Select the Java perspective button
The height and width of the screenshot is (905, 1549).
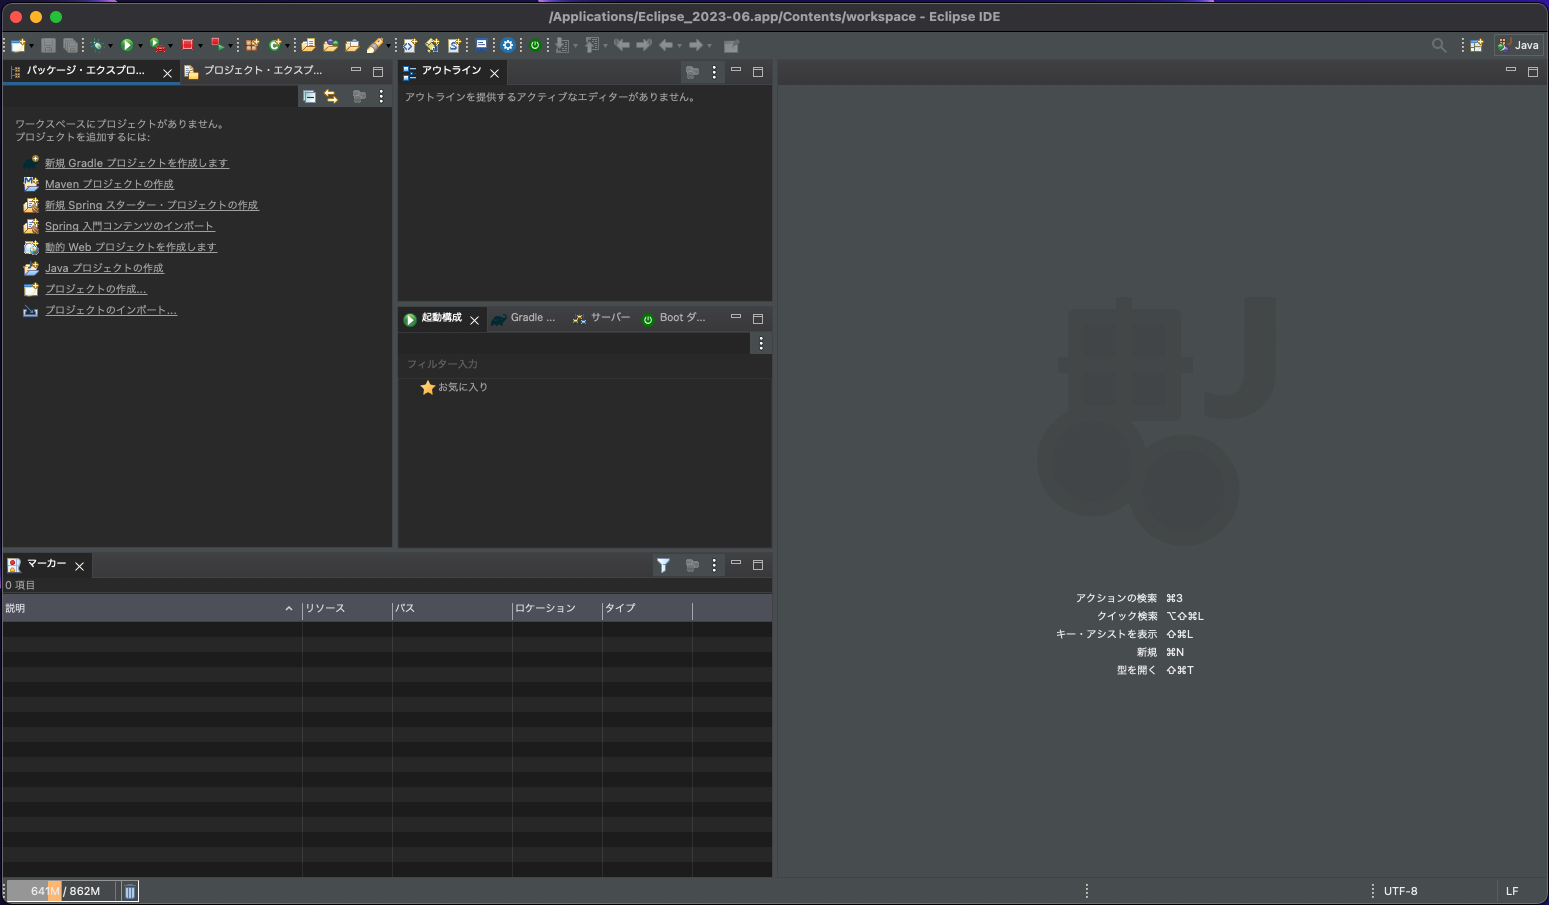coord(1518,45)
